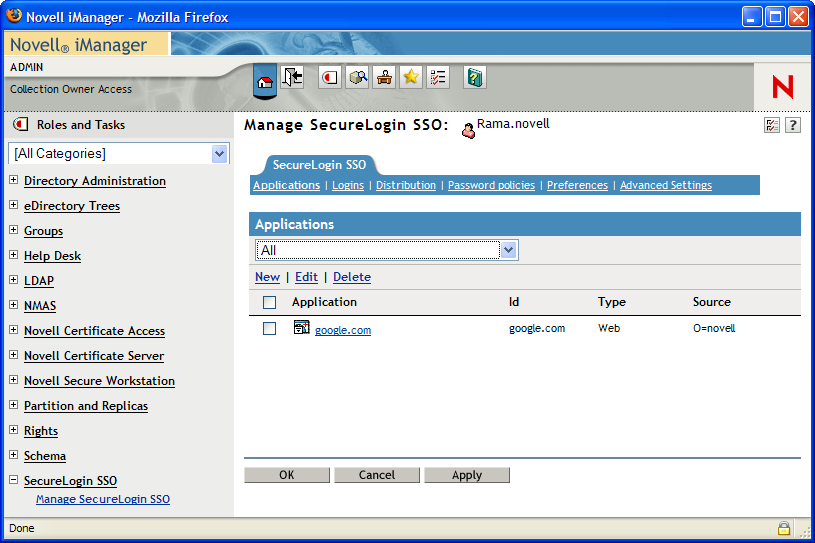The width and height of the screenshot is (815, 543).
Task: Expand Partition and Replicas category
Action: [x=14, y=405]
